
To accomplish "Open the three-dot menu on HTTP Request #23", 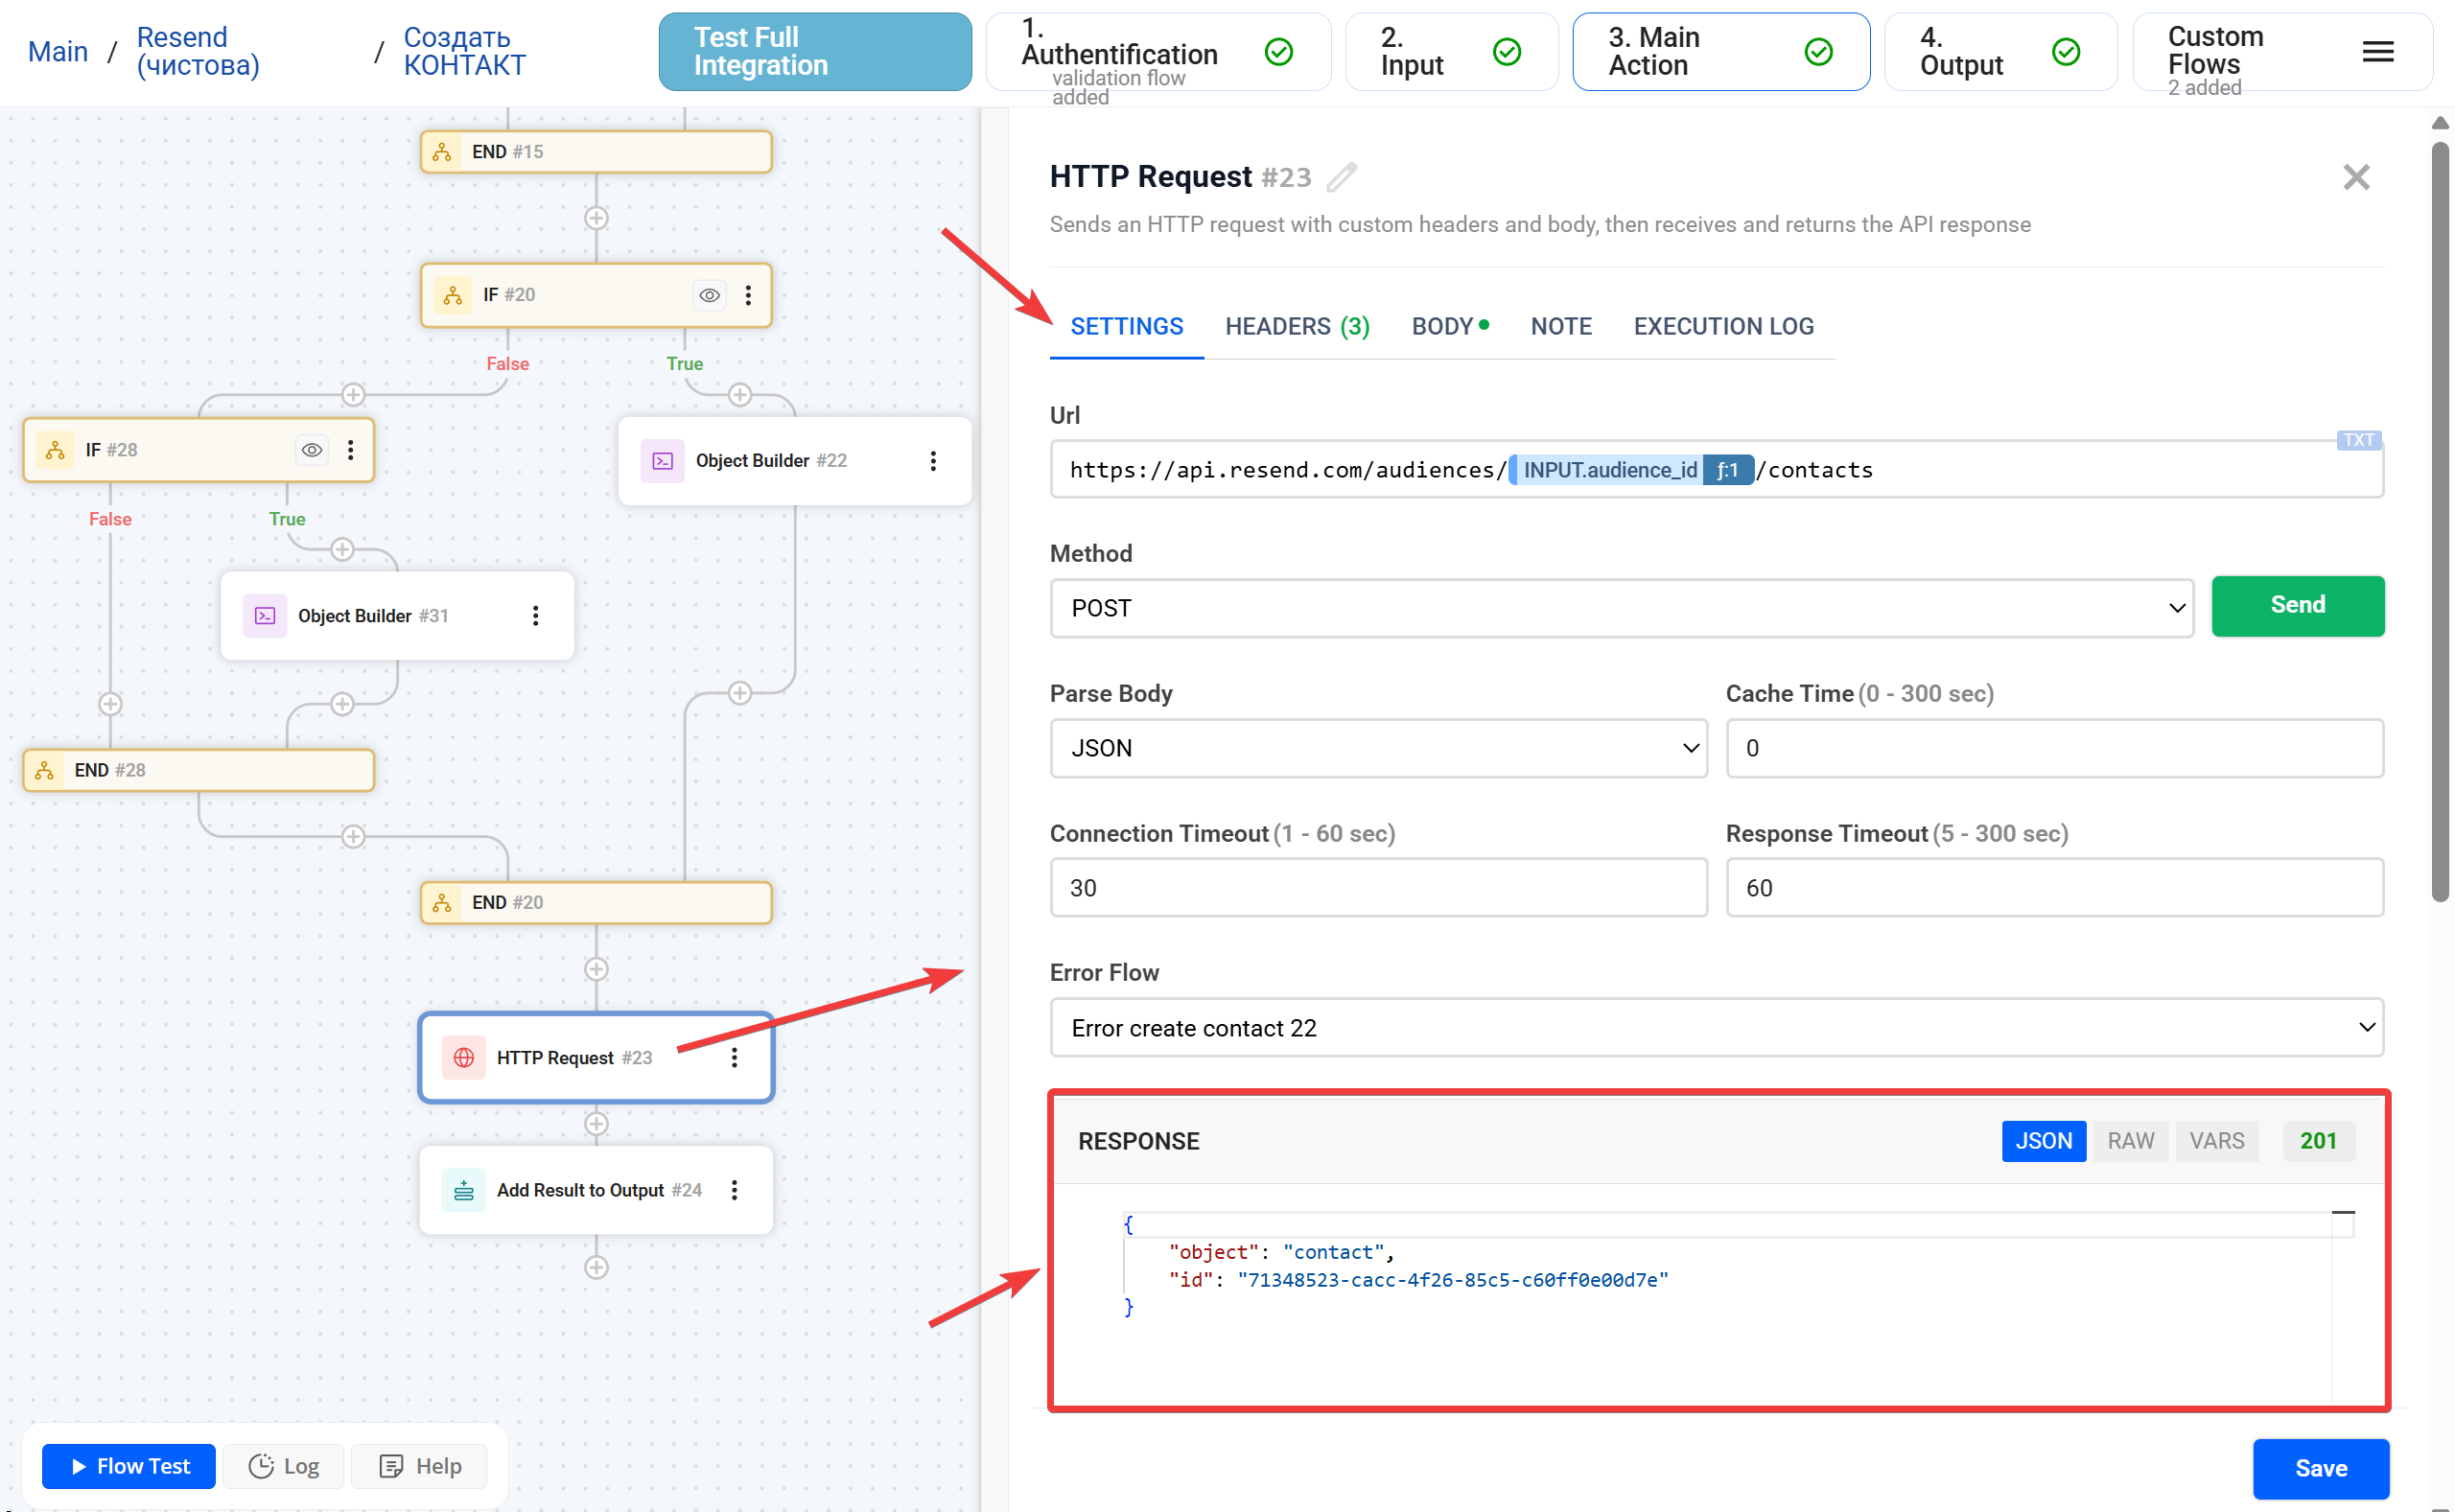I will click(x=734, y=1058).
